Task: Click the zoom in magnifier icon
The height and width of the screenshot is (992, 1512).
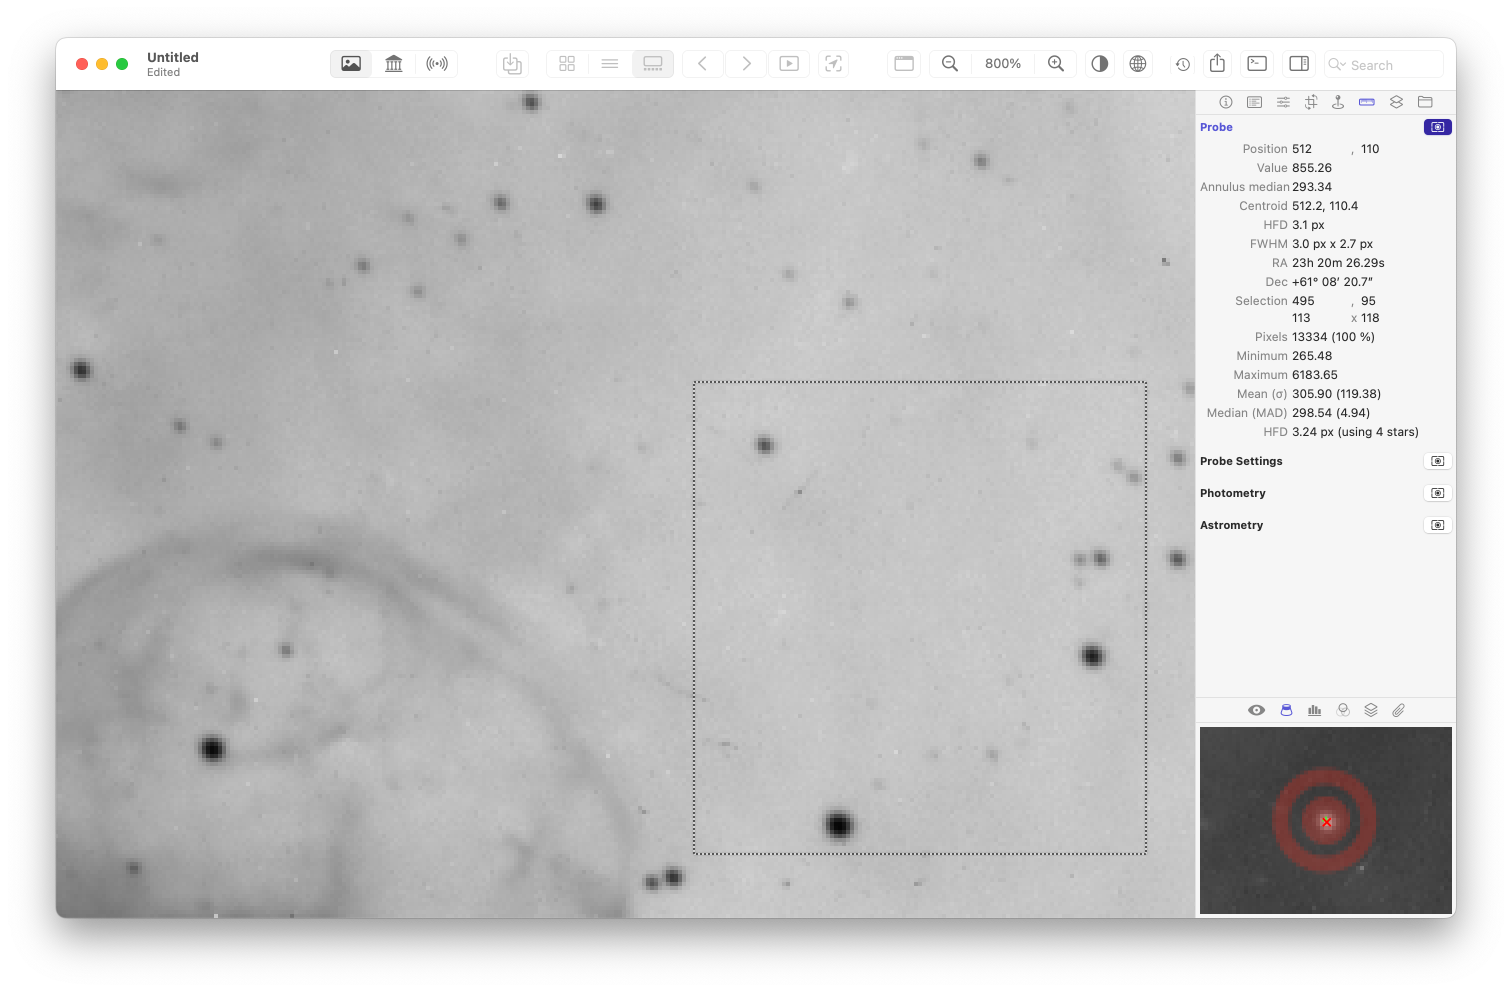Action: click(x=1056, y=64)
